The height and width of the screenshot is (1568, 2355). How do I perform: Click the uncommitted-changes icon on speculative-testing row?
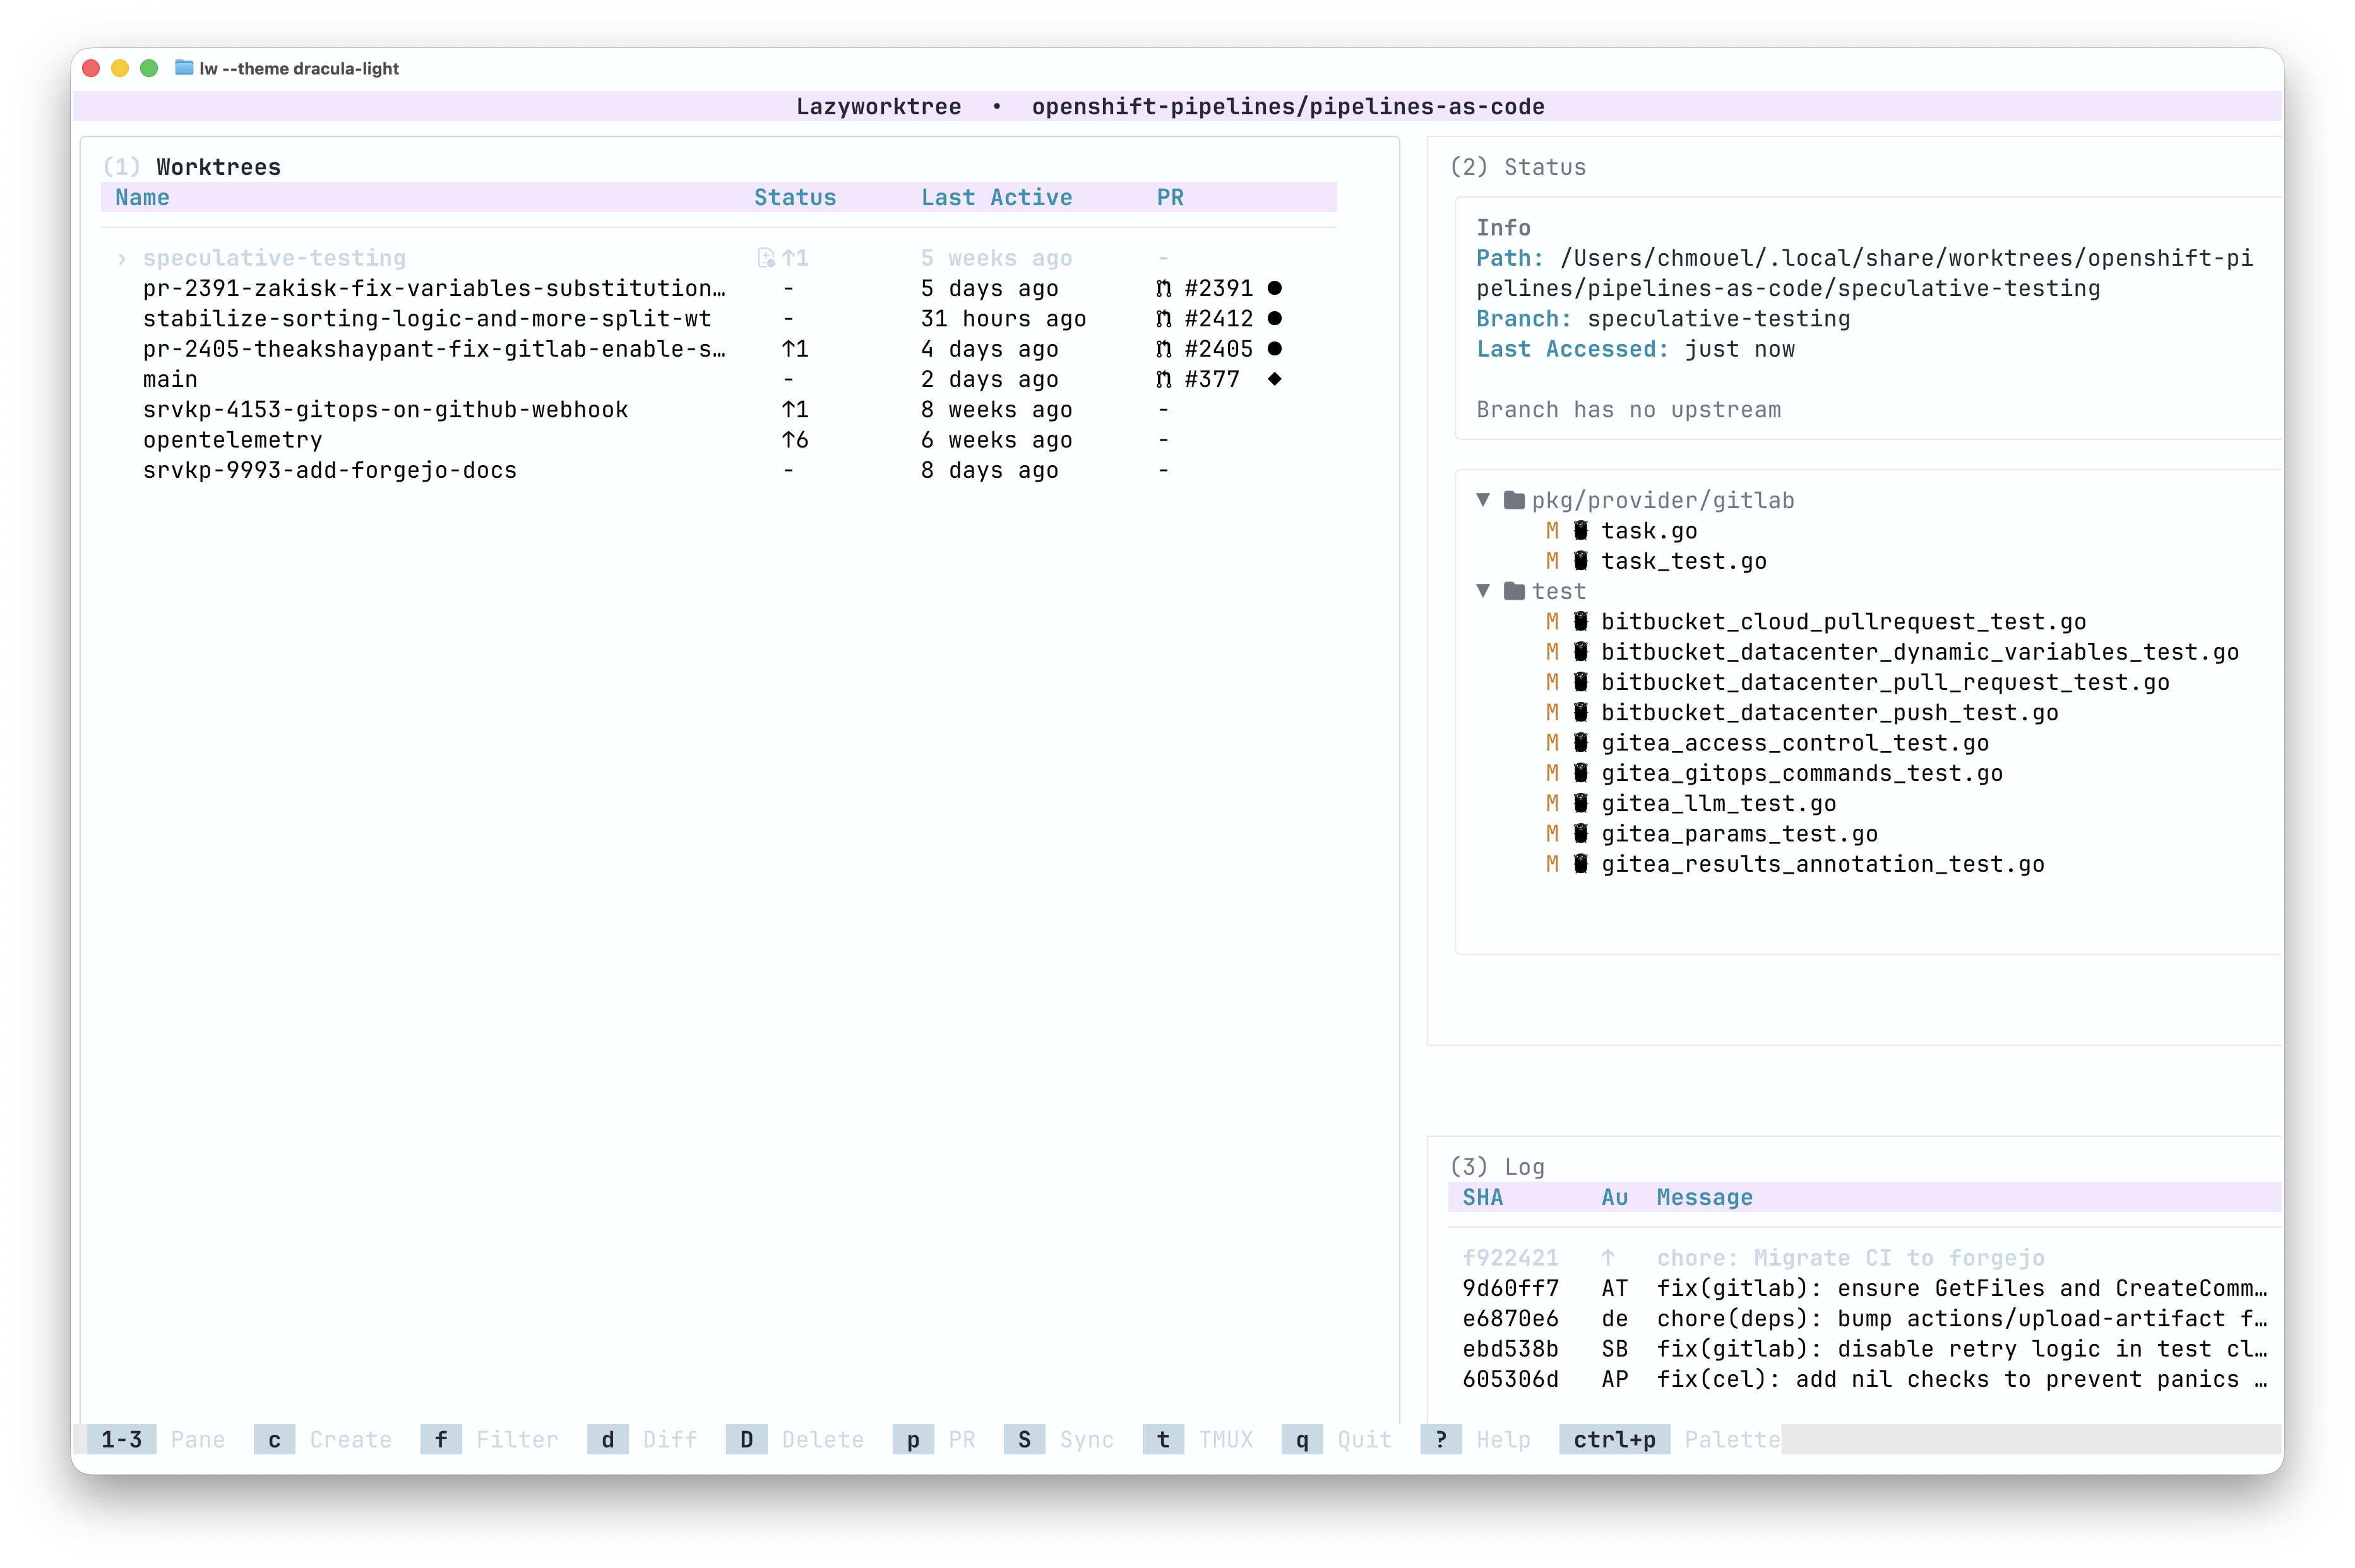coord(766,258)
